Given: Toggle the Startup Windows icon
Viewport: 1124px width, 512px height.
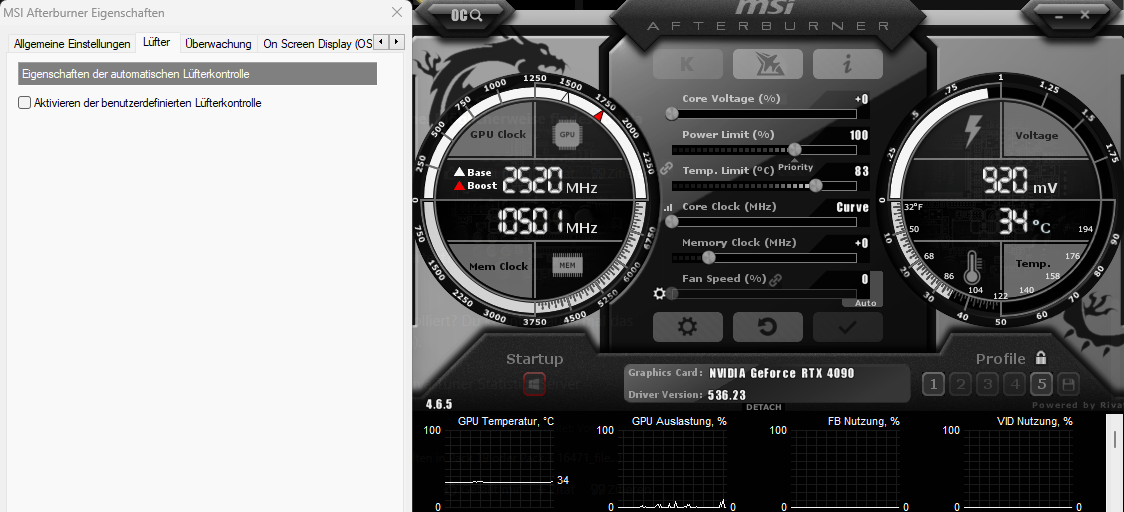Looking at the screenshot, I should click(534, 384).
